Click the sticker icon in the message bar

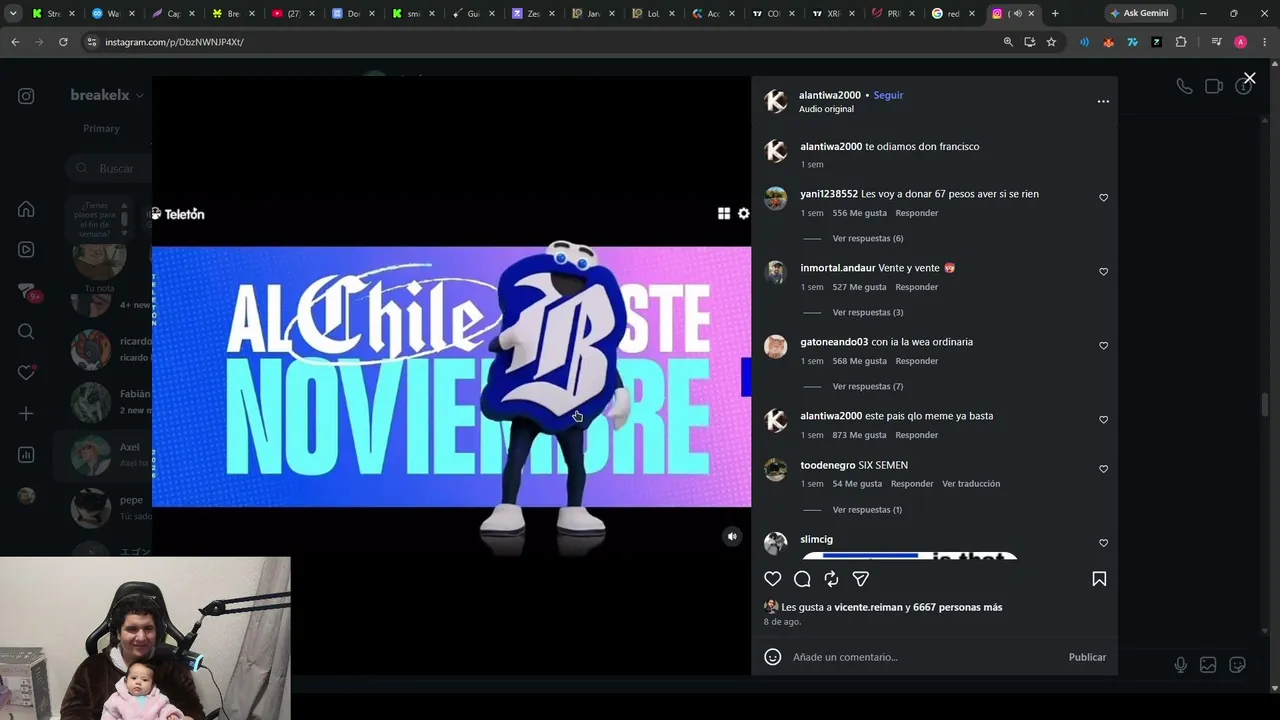tap(1237, 665)
